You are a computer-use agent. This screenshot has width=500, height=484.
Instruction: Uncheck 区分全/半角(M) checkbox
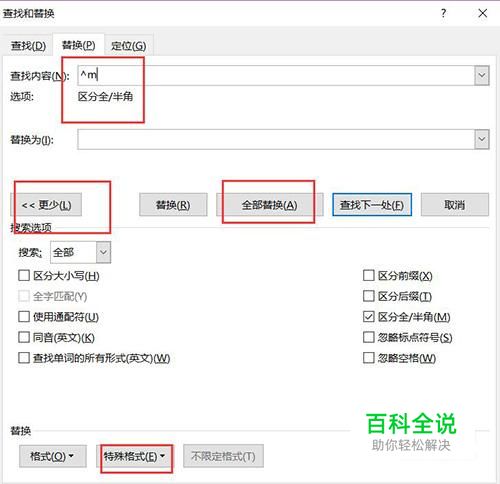pos(368,317)
